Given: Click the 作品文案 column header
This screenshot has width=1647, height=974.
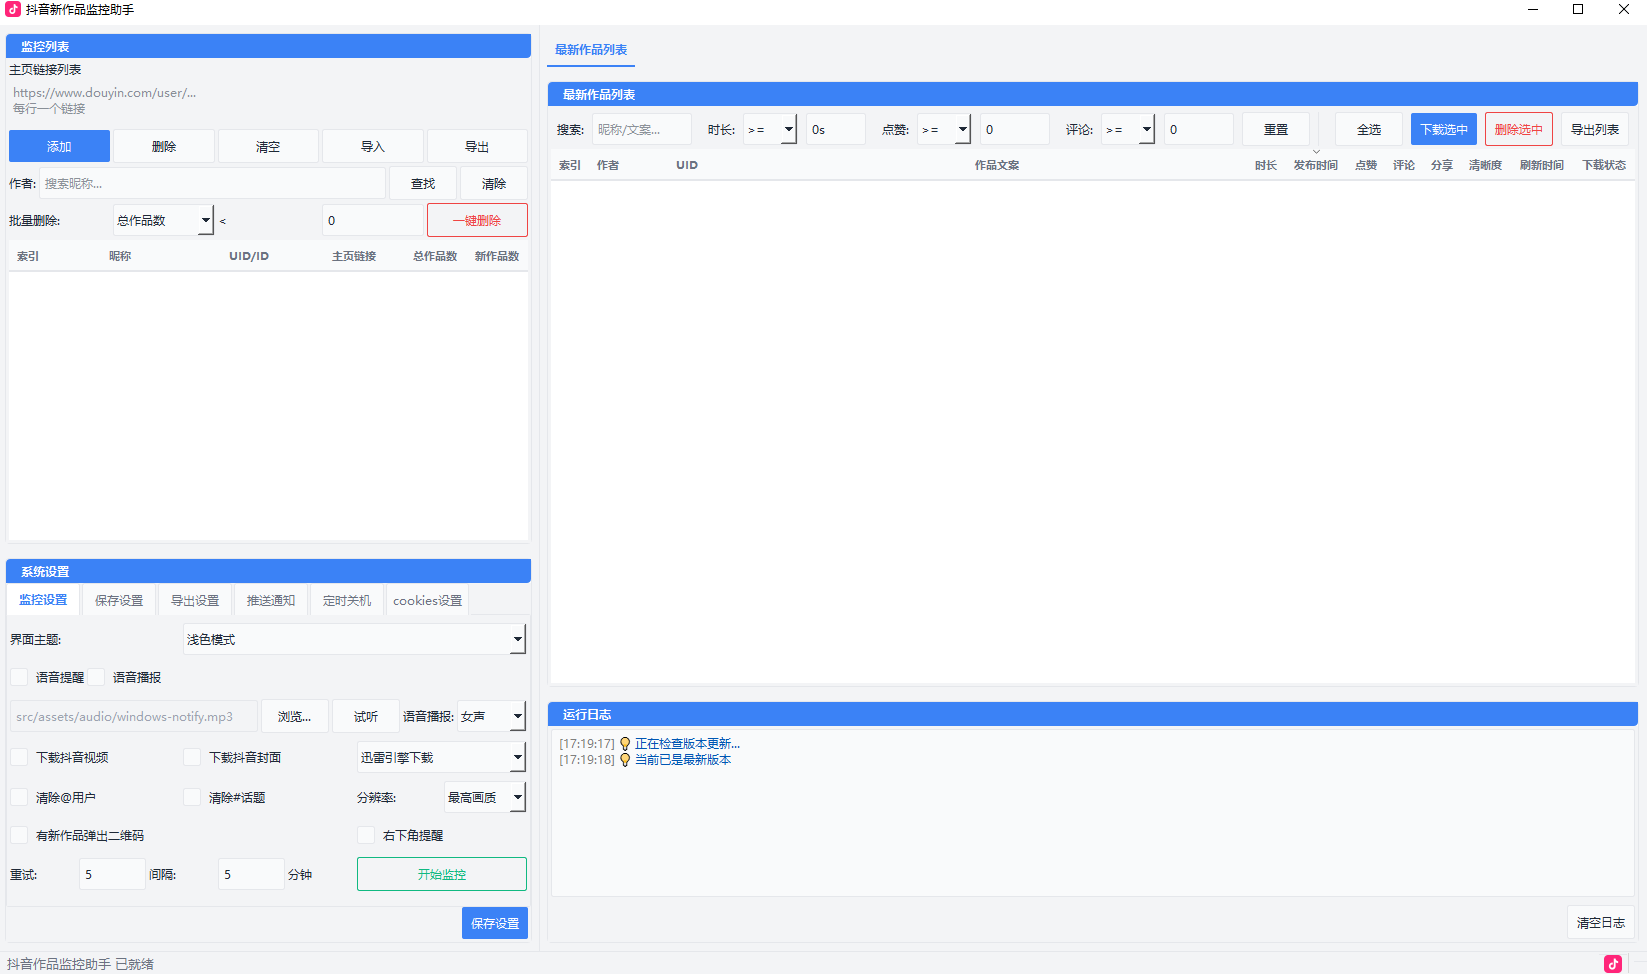Looking at the screenshot, I should tap(997, 165).
